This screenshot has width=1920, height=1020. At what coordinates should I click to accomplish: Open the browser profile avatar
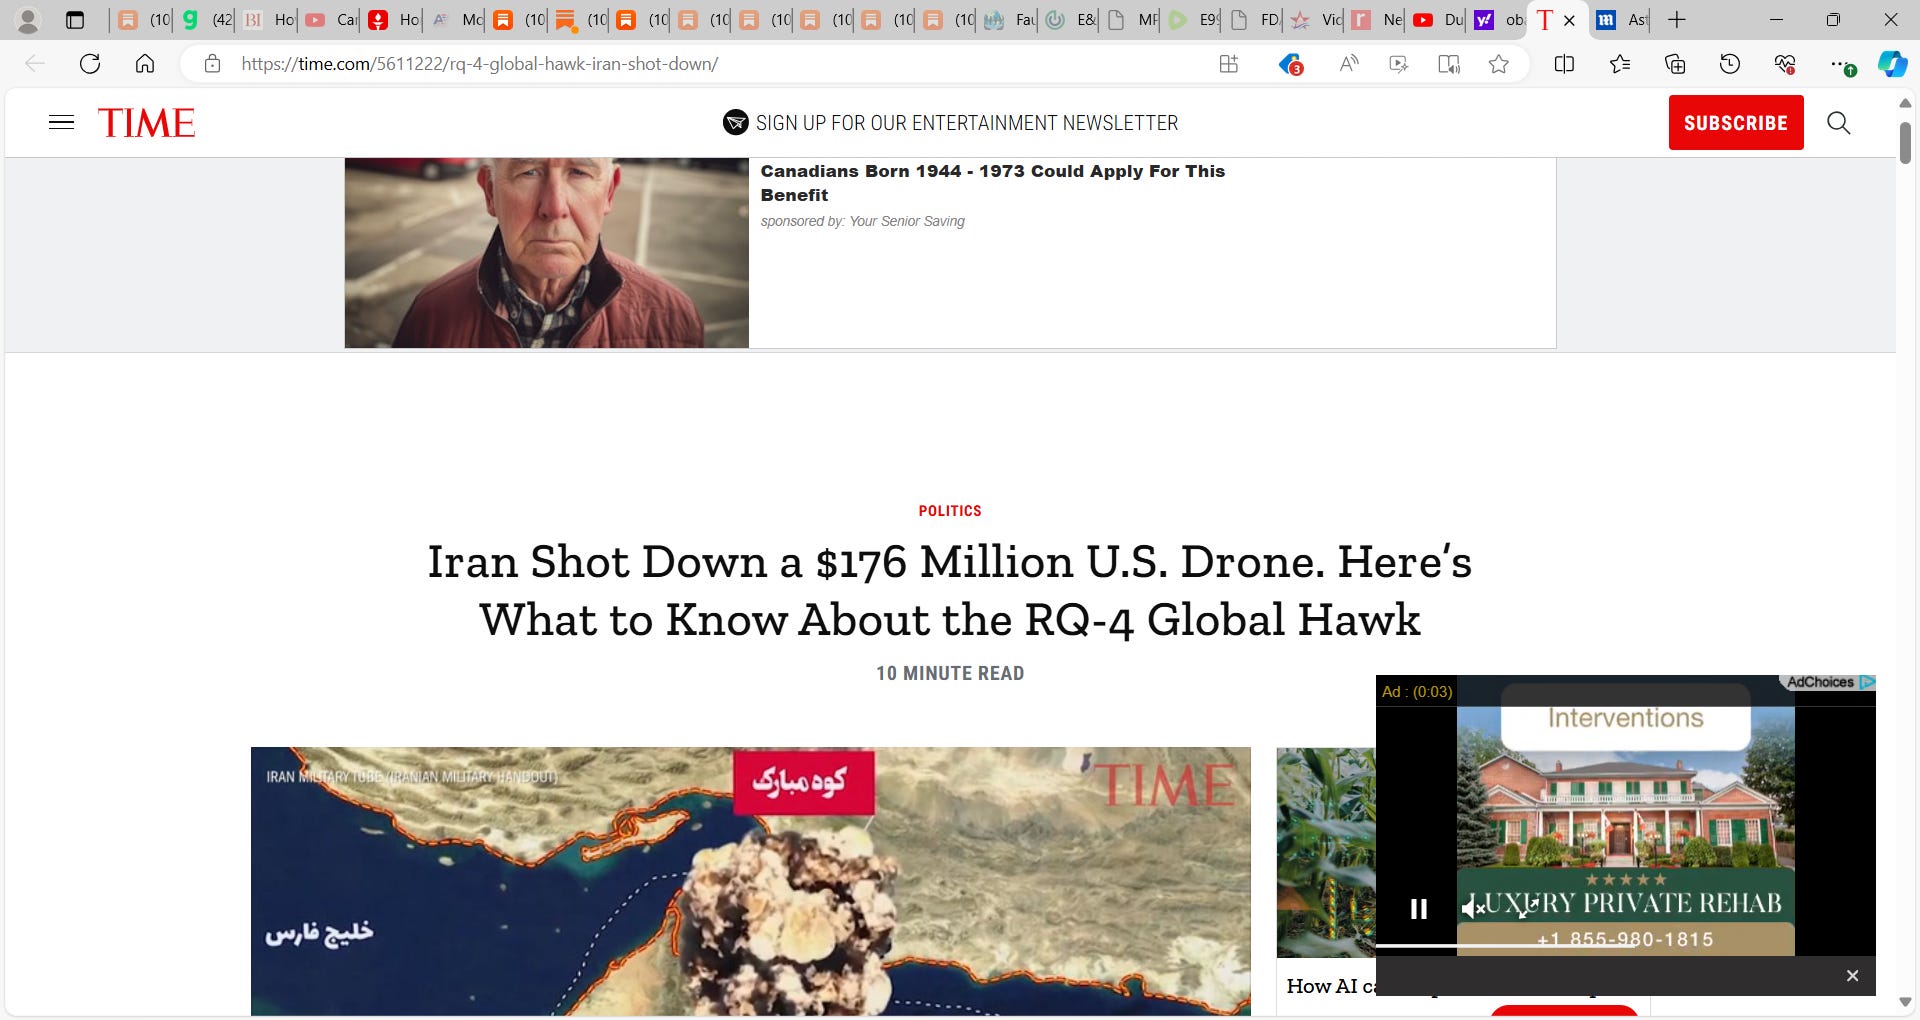click(28, 20)
